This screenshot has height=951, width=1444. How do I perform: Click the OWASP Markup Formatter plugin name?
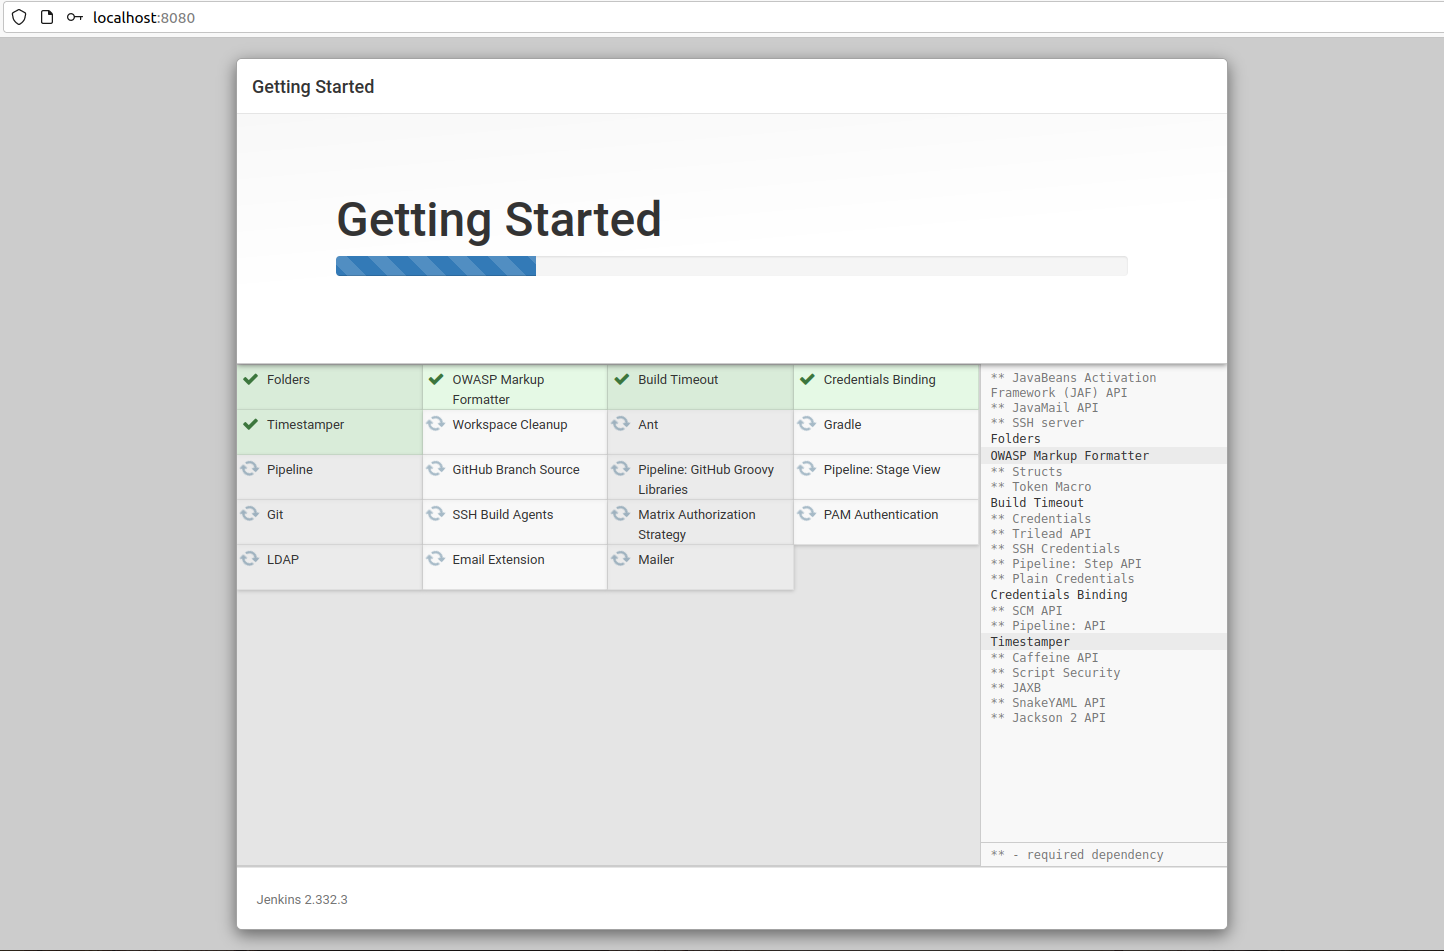coord(498,390)
